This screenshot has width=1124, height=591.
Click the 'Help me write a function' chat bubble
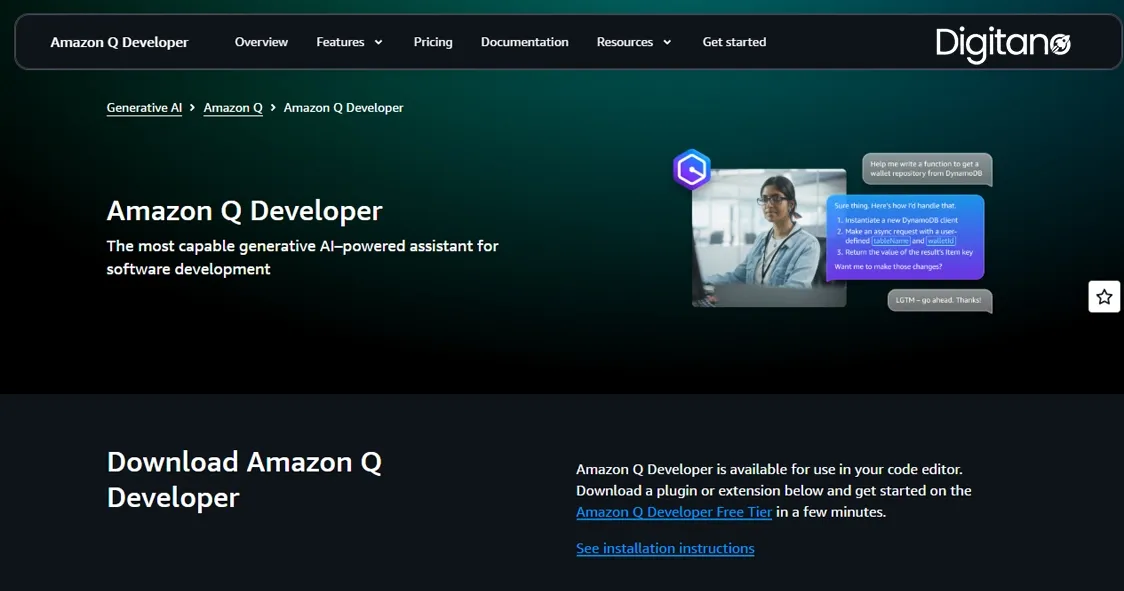coord(927,169)
